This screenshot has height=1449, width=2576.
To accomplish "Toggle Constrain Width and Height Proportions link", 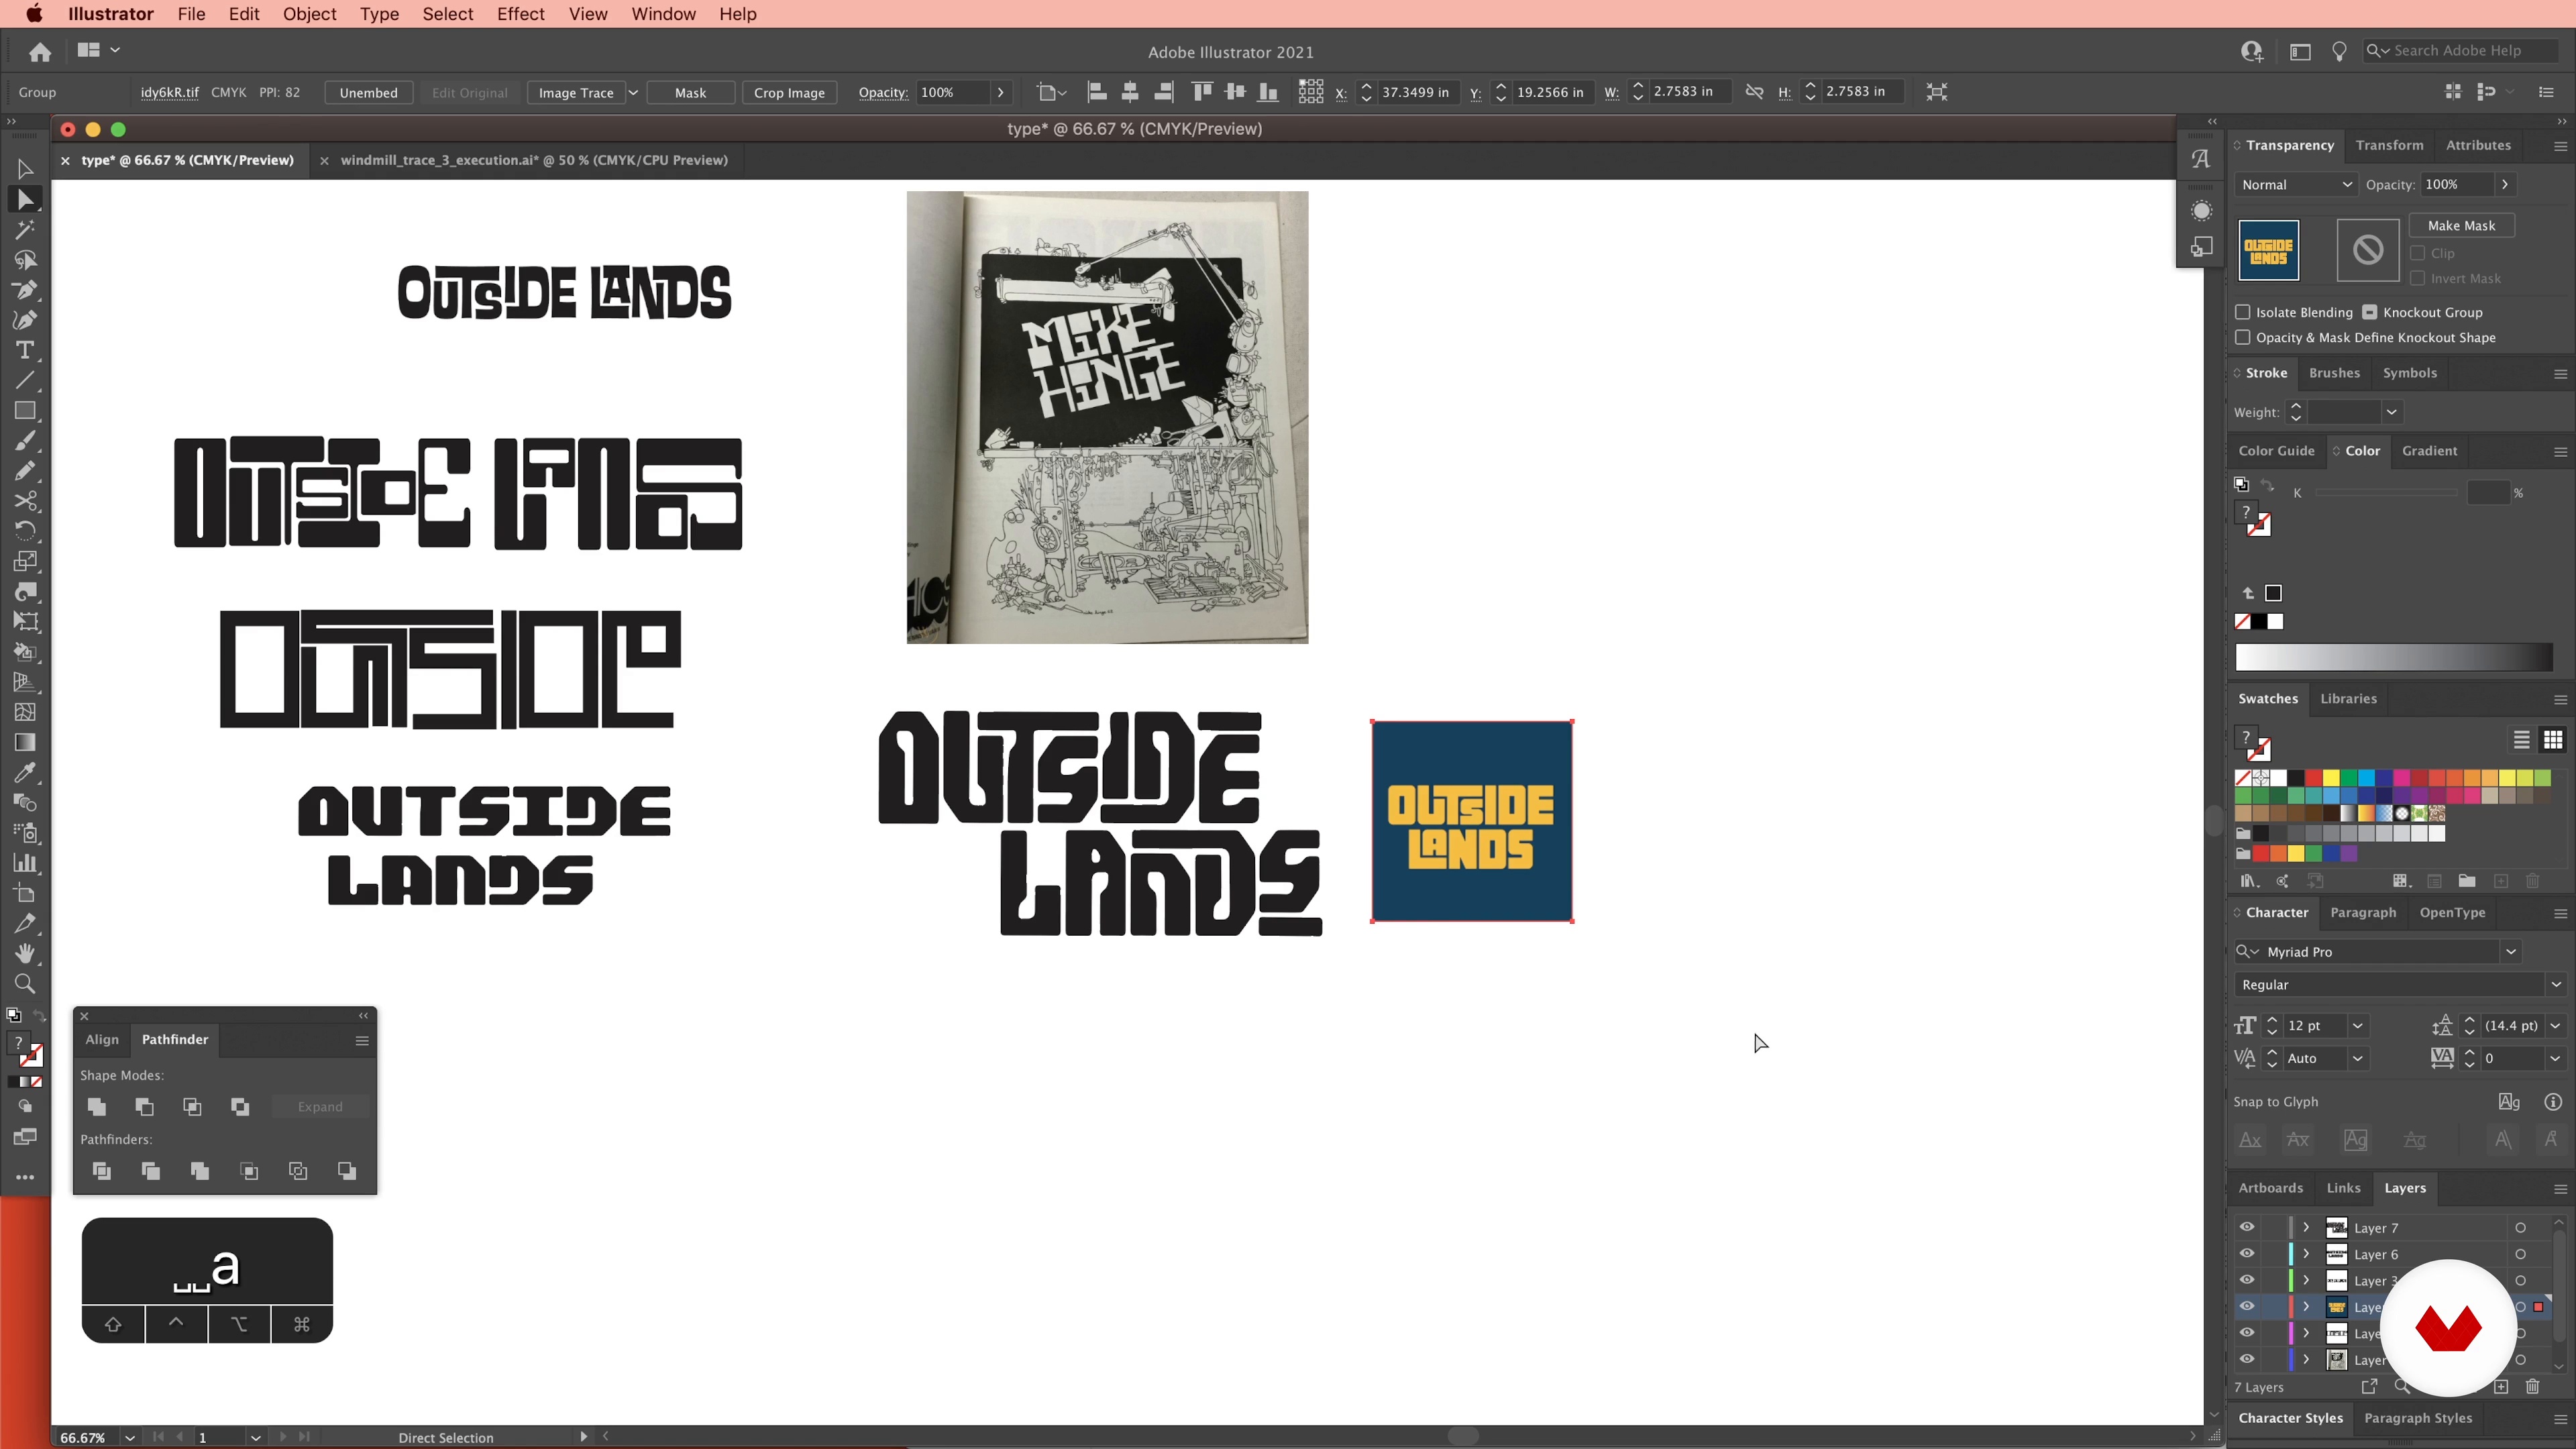I will click(x=1754, y=92).
